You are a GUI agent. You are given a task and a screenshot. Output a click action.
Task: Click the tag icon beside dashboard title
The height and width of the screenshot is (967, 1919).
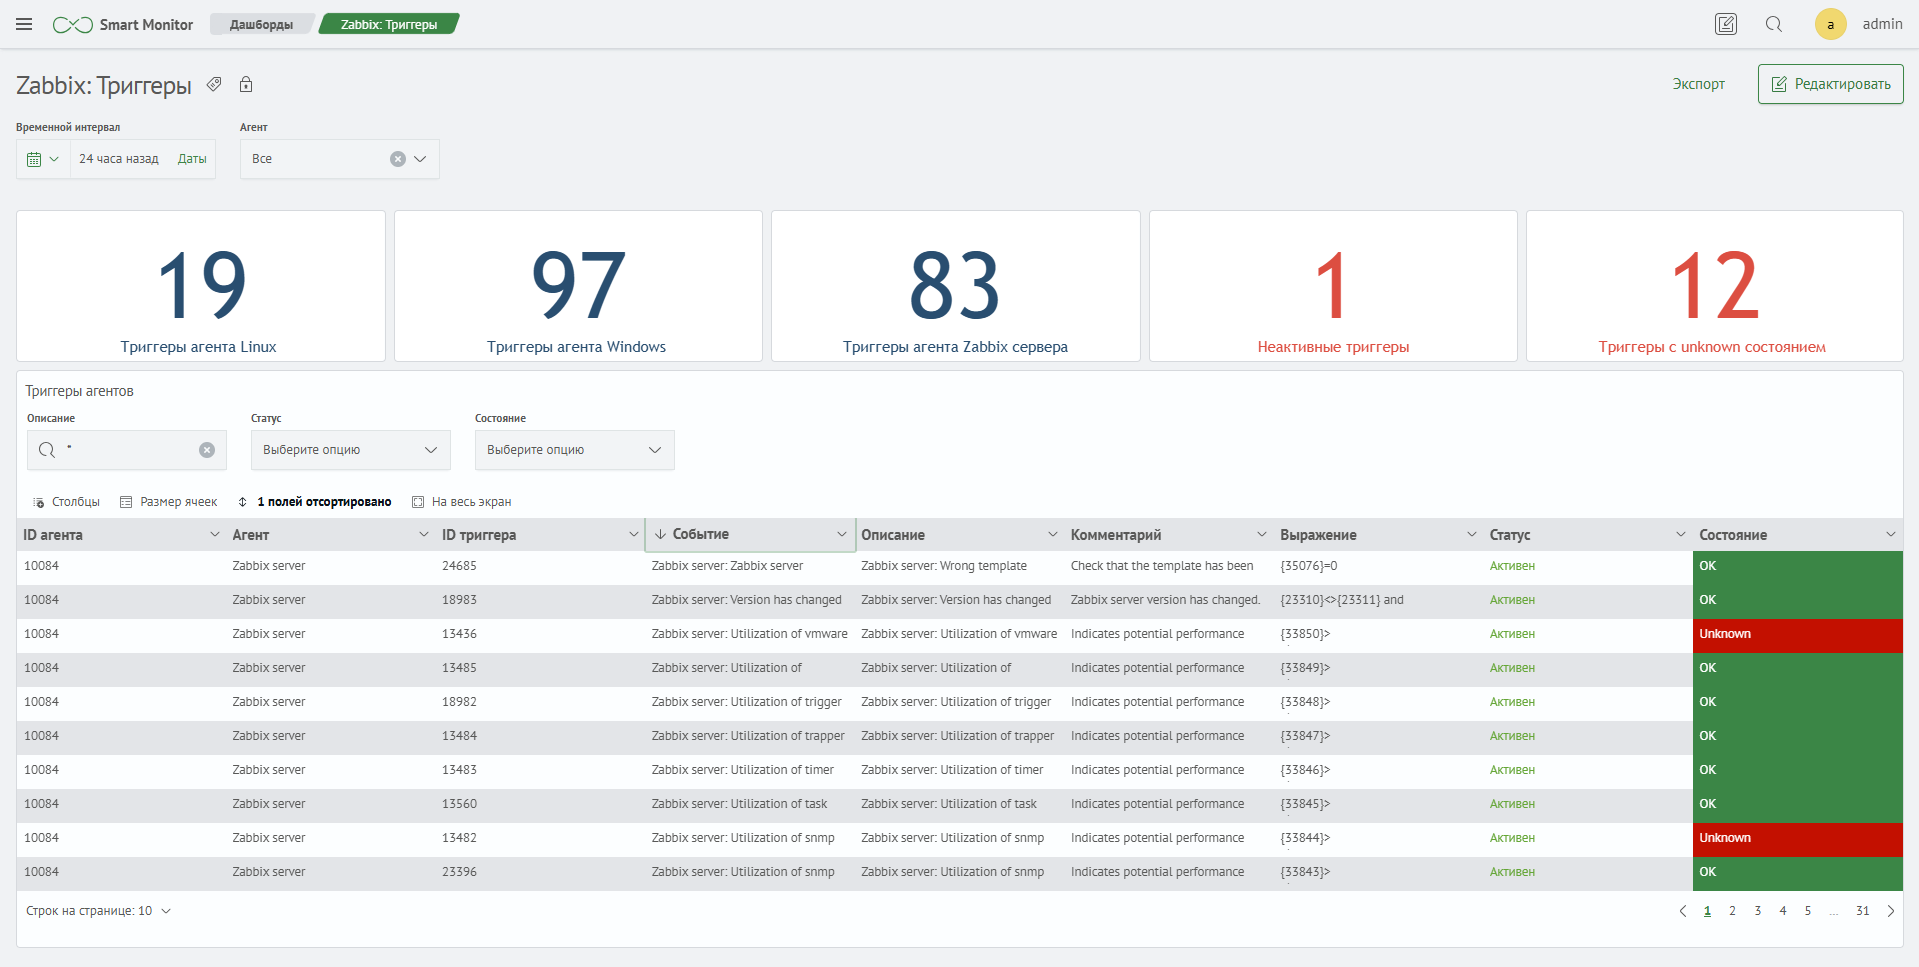point(214,85)
